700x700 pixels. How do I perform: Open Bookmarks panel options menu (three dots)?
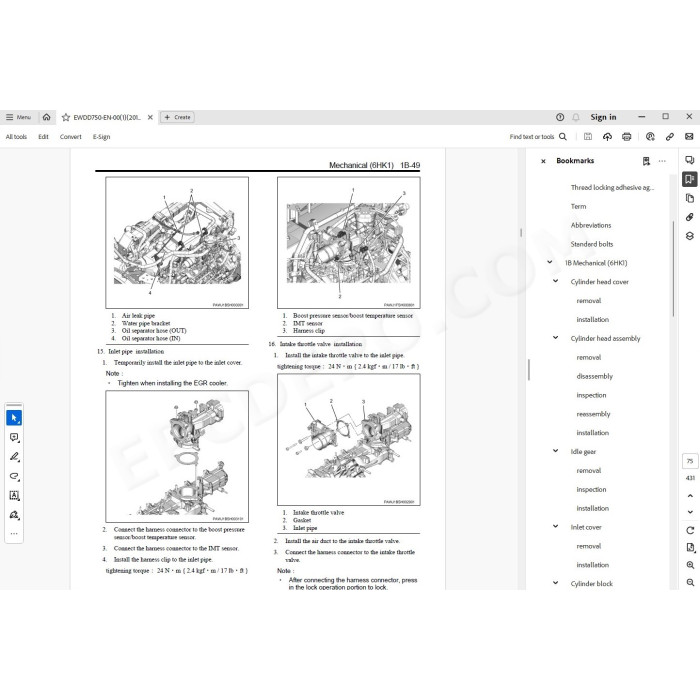[x=662, y=161]
